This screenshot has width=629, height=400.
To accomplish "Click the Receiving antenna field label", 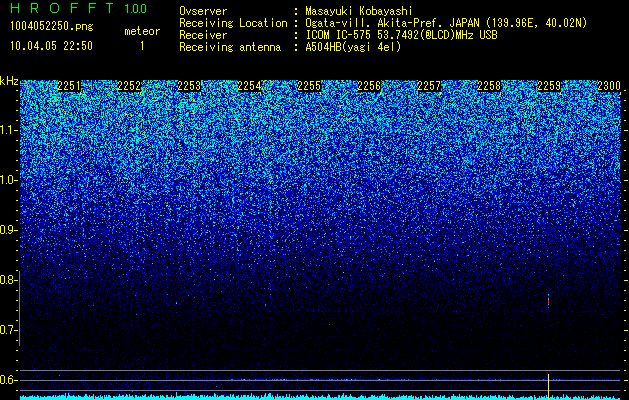I will (230, 47).
